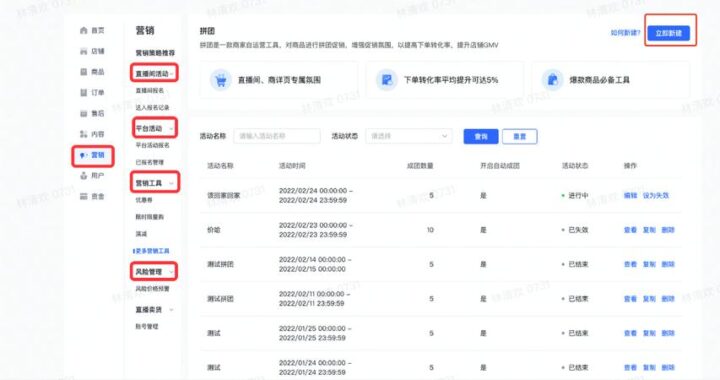The width and height of the screenshot is (720, 380).
Task: Open 满减 submenu item
Action: [x=141, y=234]
